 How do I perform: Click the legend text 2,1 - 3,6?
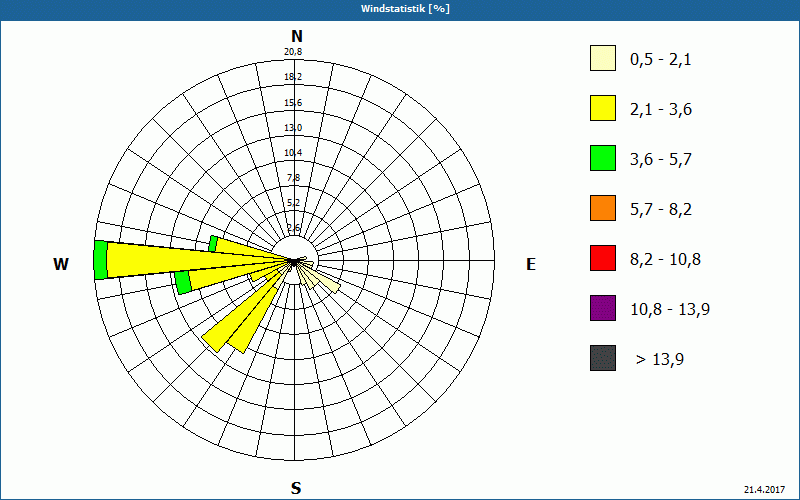click(x=661, y=110)
